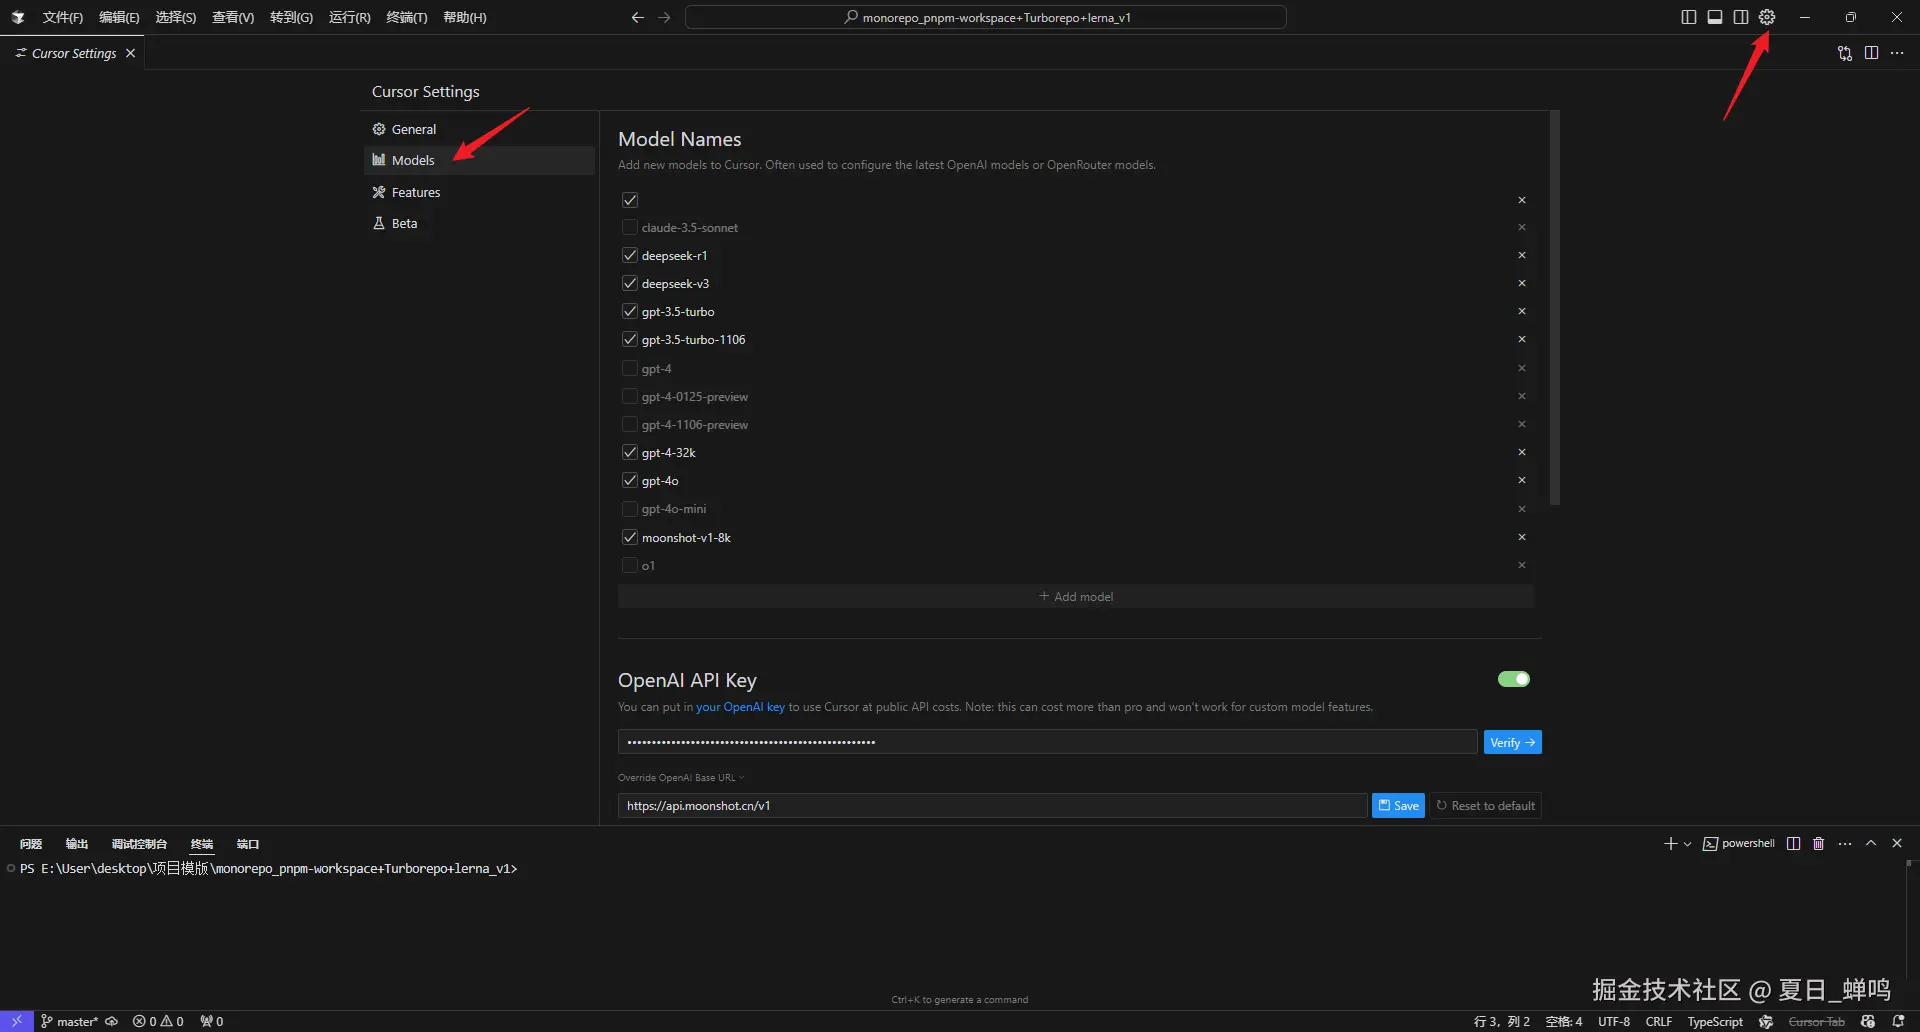Screen dimensions: 1920x1032
Task: Split the editor to the right
Action: pos(1871,53)
